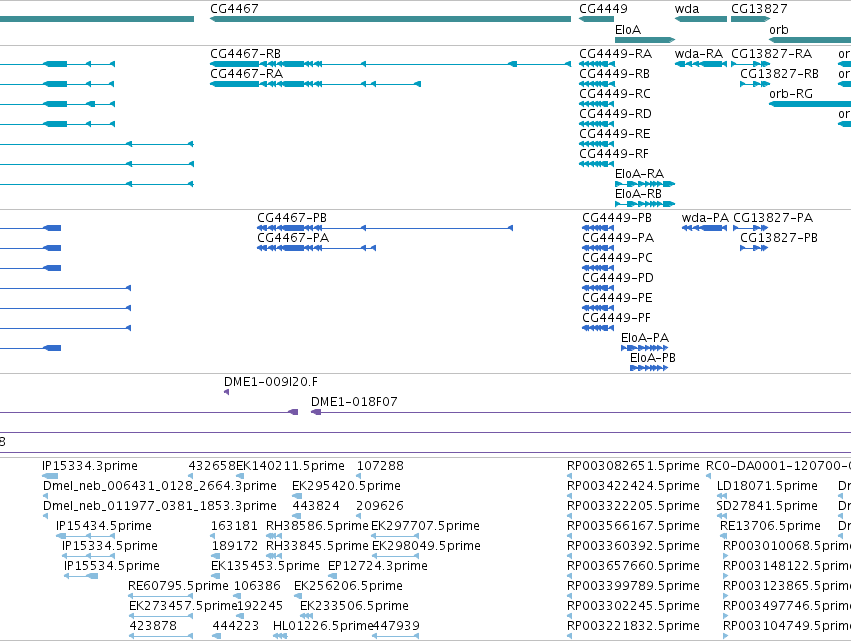Click the orb gene label

(x=778, y=30)
